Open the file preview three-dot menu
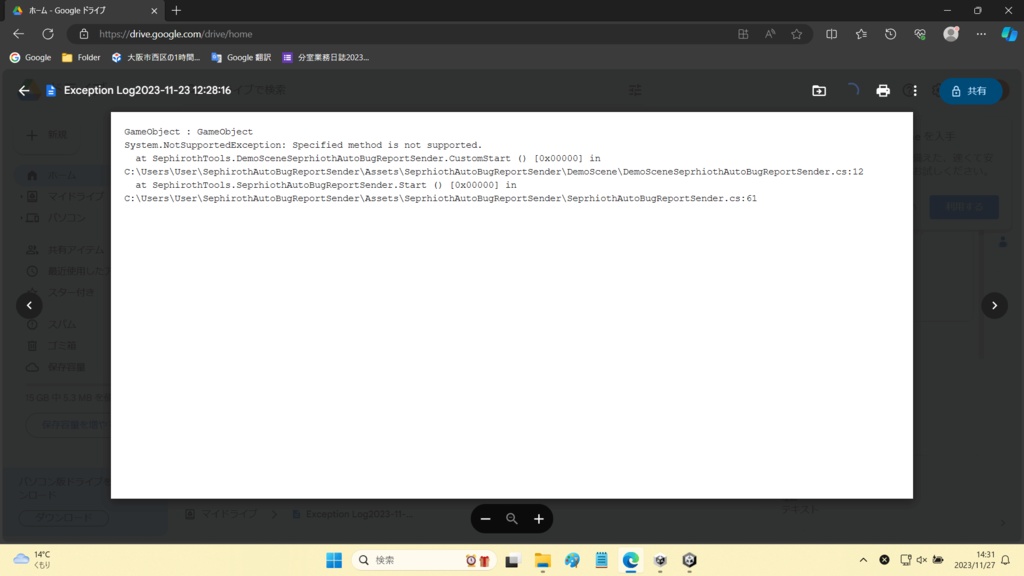 pyautogui.click(x=914, y=90)
